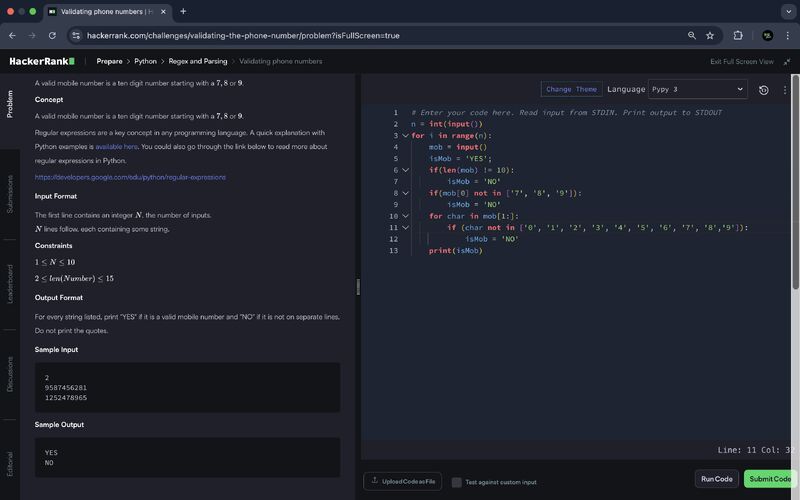This screenshot has height=500, width=800.
Task: Reset code with the history clock icon
Action: tap(764, 90)
